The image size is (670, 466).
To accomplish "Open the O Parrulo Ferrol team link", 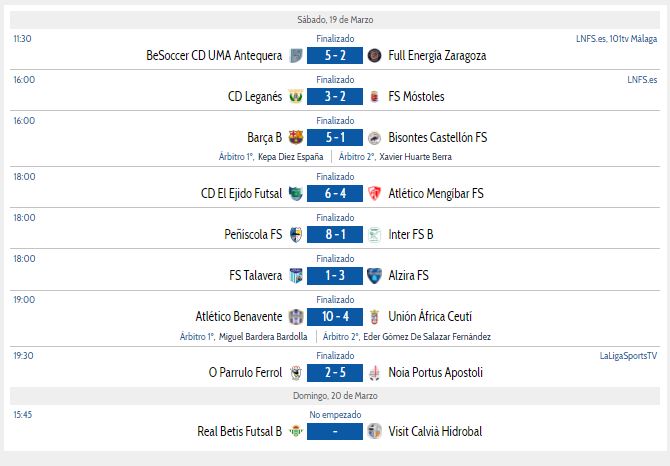I will click(x=245, y=373).
